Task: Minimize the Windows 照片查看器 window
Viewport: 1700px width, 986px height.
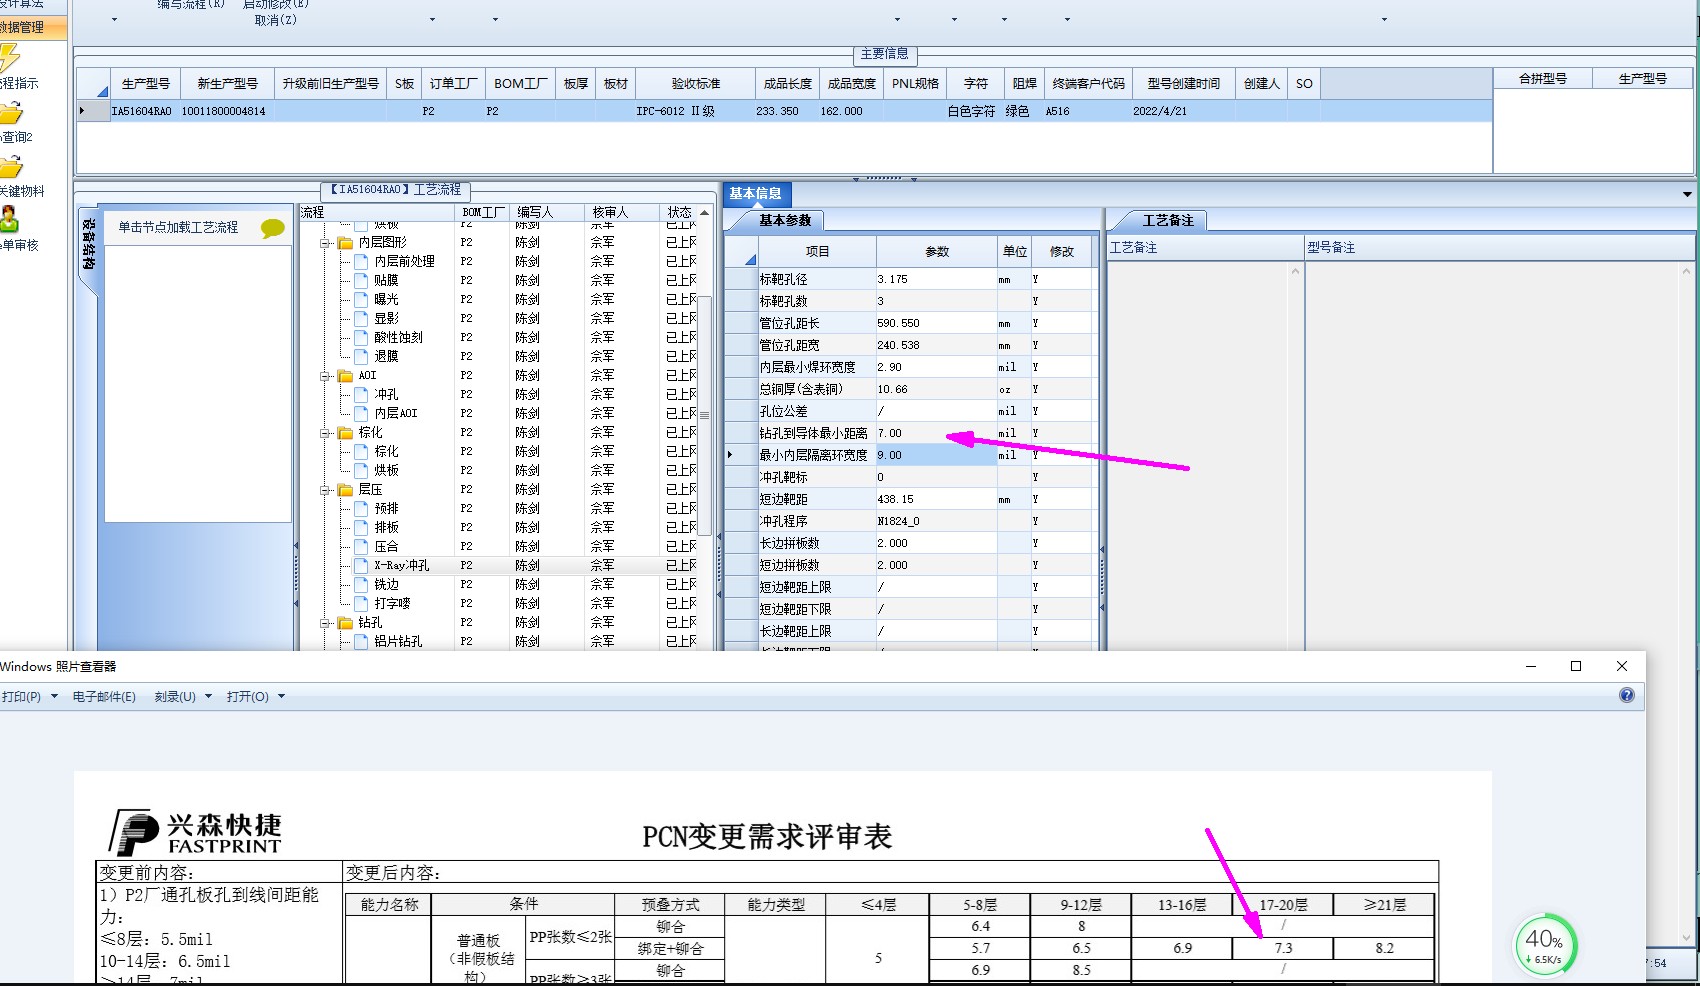Action: point(1530,666)
